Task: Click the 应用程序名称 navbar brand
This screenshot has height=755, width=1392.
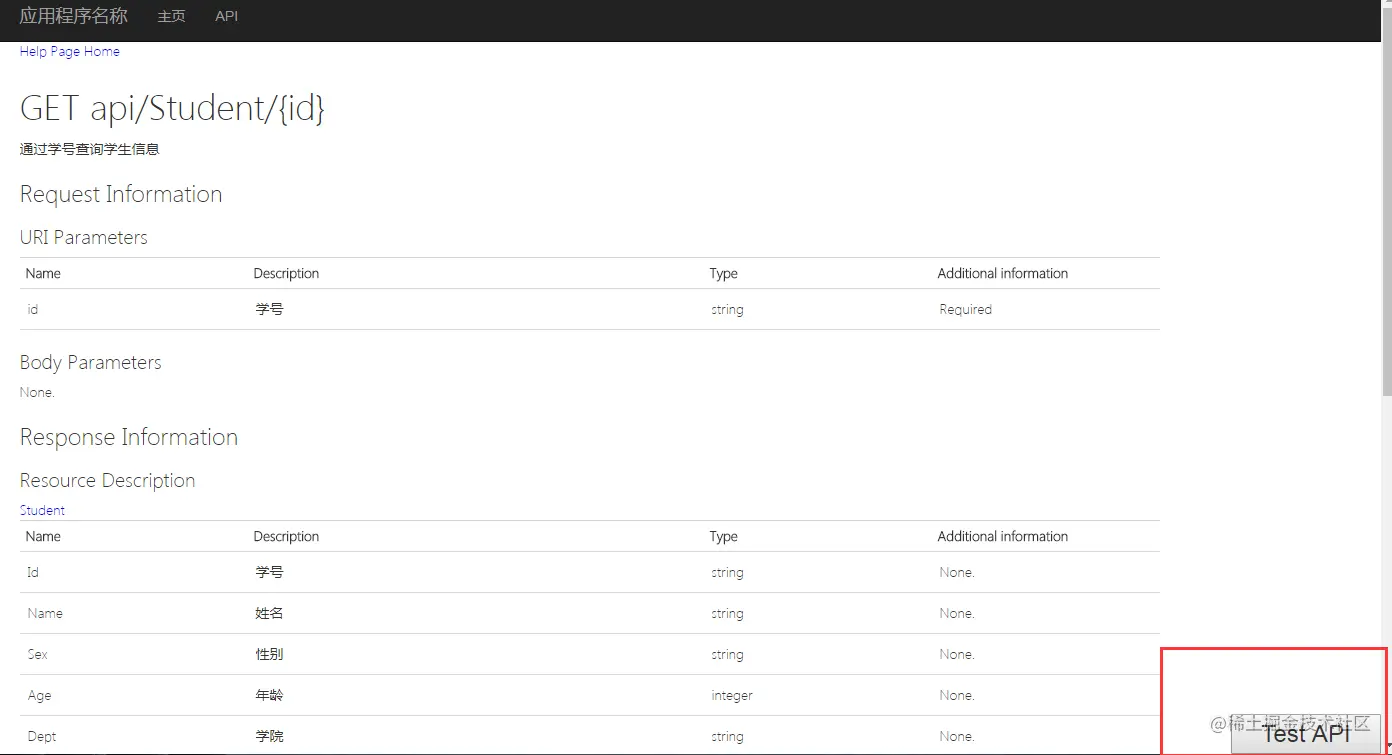Action: pyautogui.click(x=74, y=16)
